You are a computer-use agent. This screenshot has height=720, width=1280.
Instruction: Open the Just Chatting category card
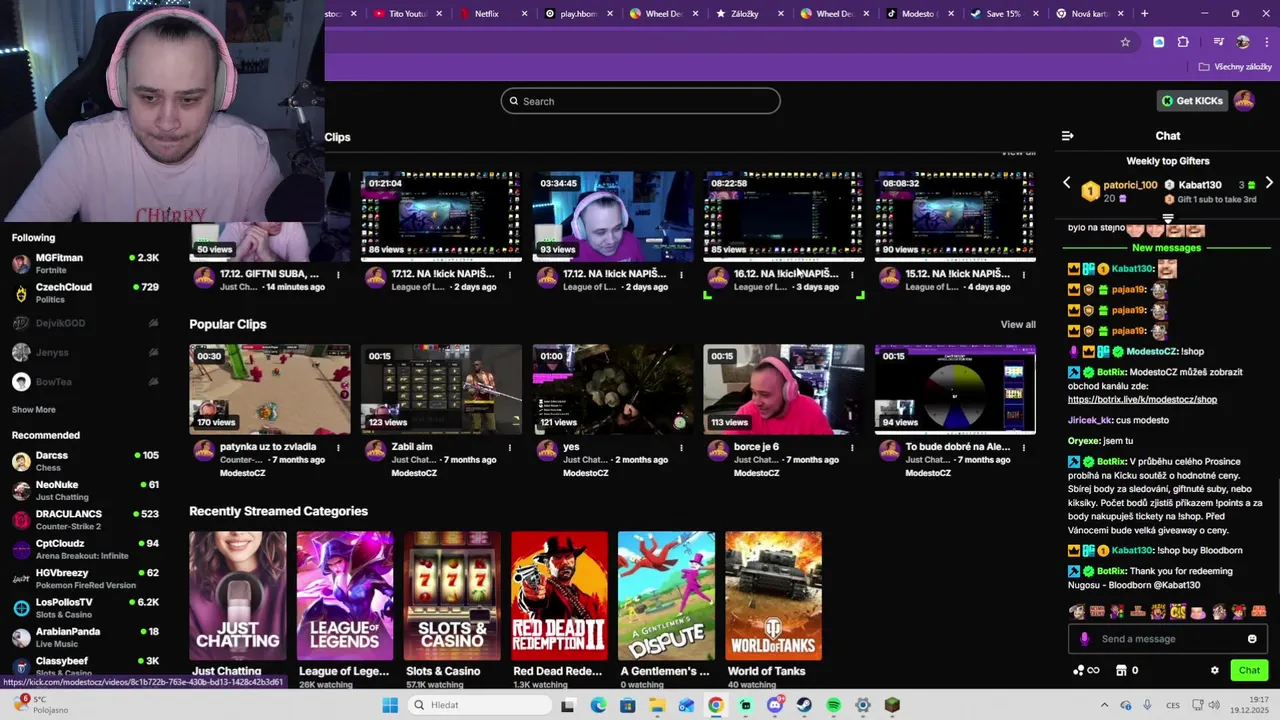[x=238, y=596]
